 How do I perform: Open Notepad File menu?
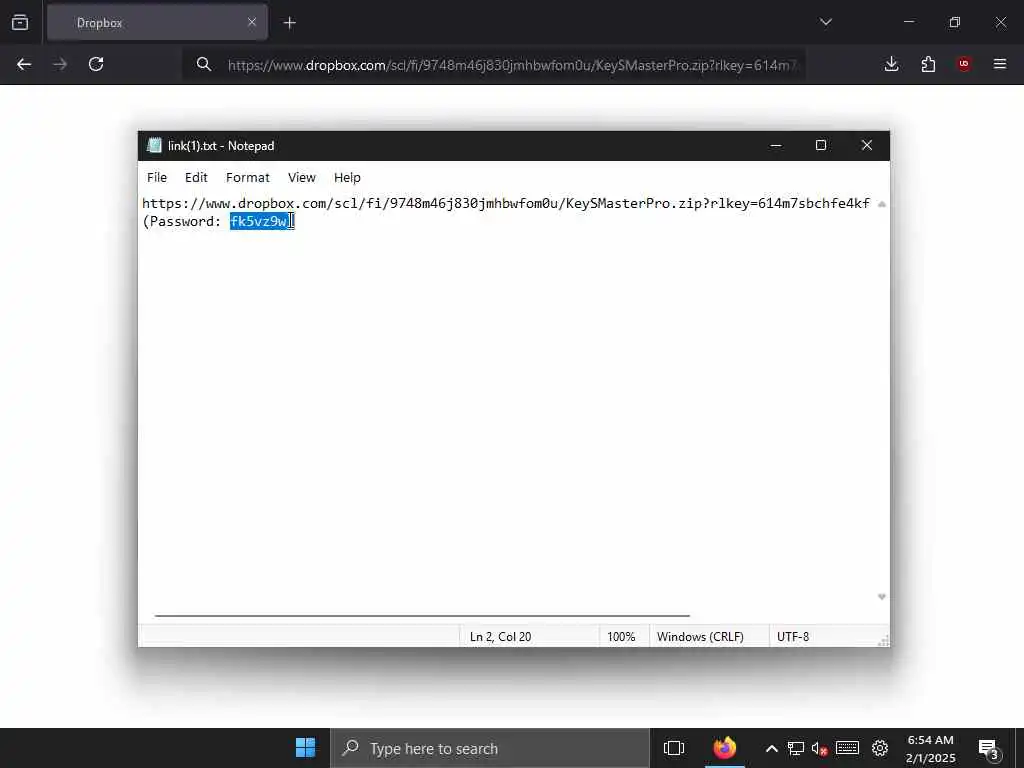click(x=157, y=178)
